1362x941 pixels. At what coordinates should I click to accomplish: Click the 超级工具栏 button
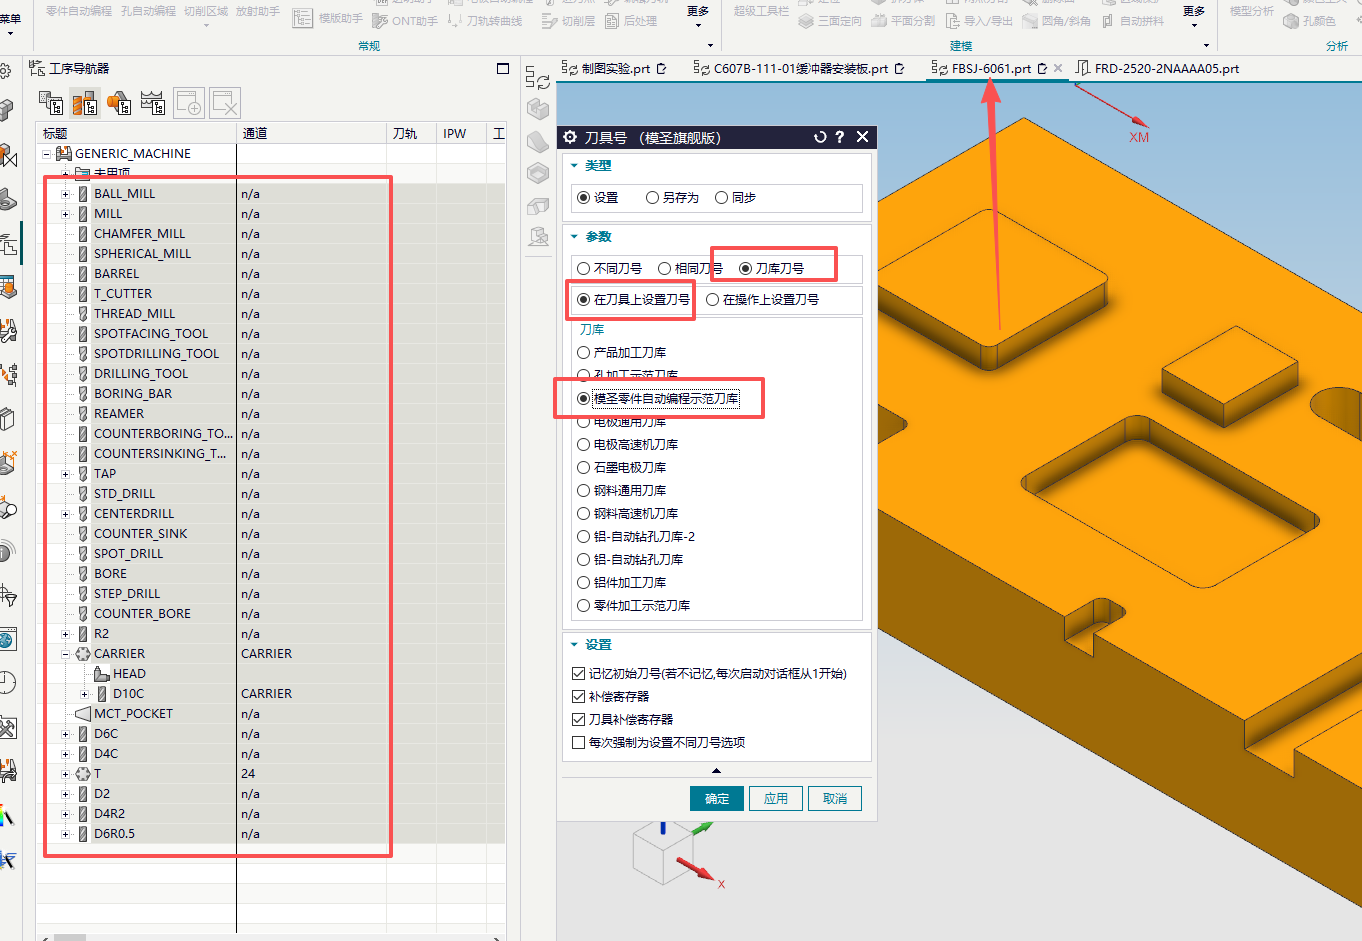[761, 11]
